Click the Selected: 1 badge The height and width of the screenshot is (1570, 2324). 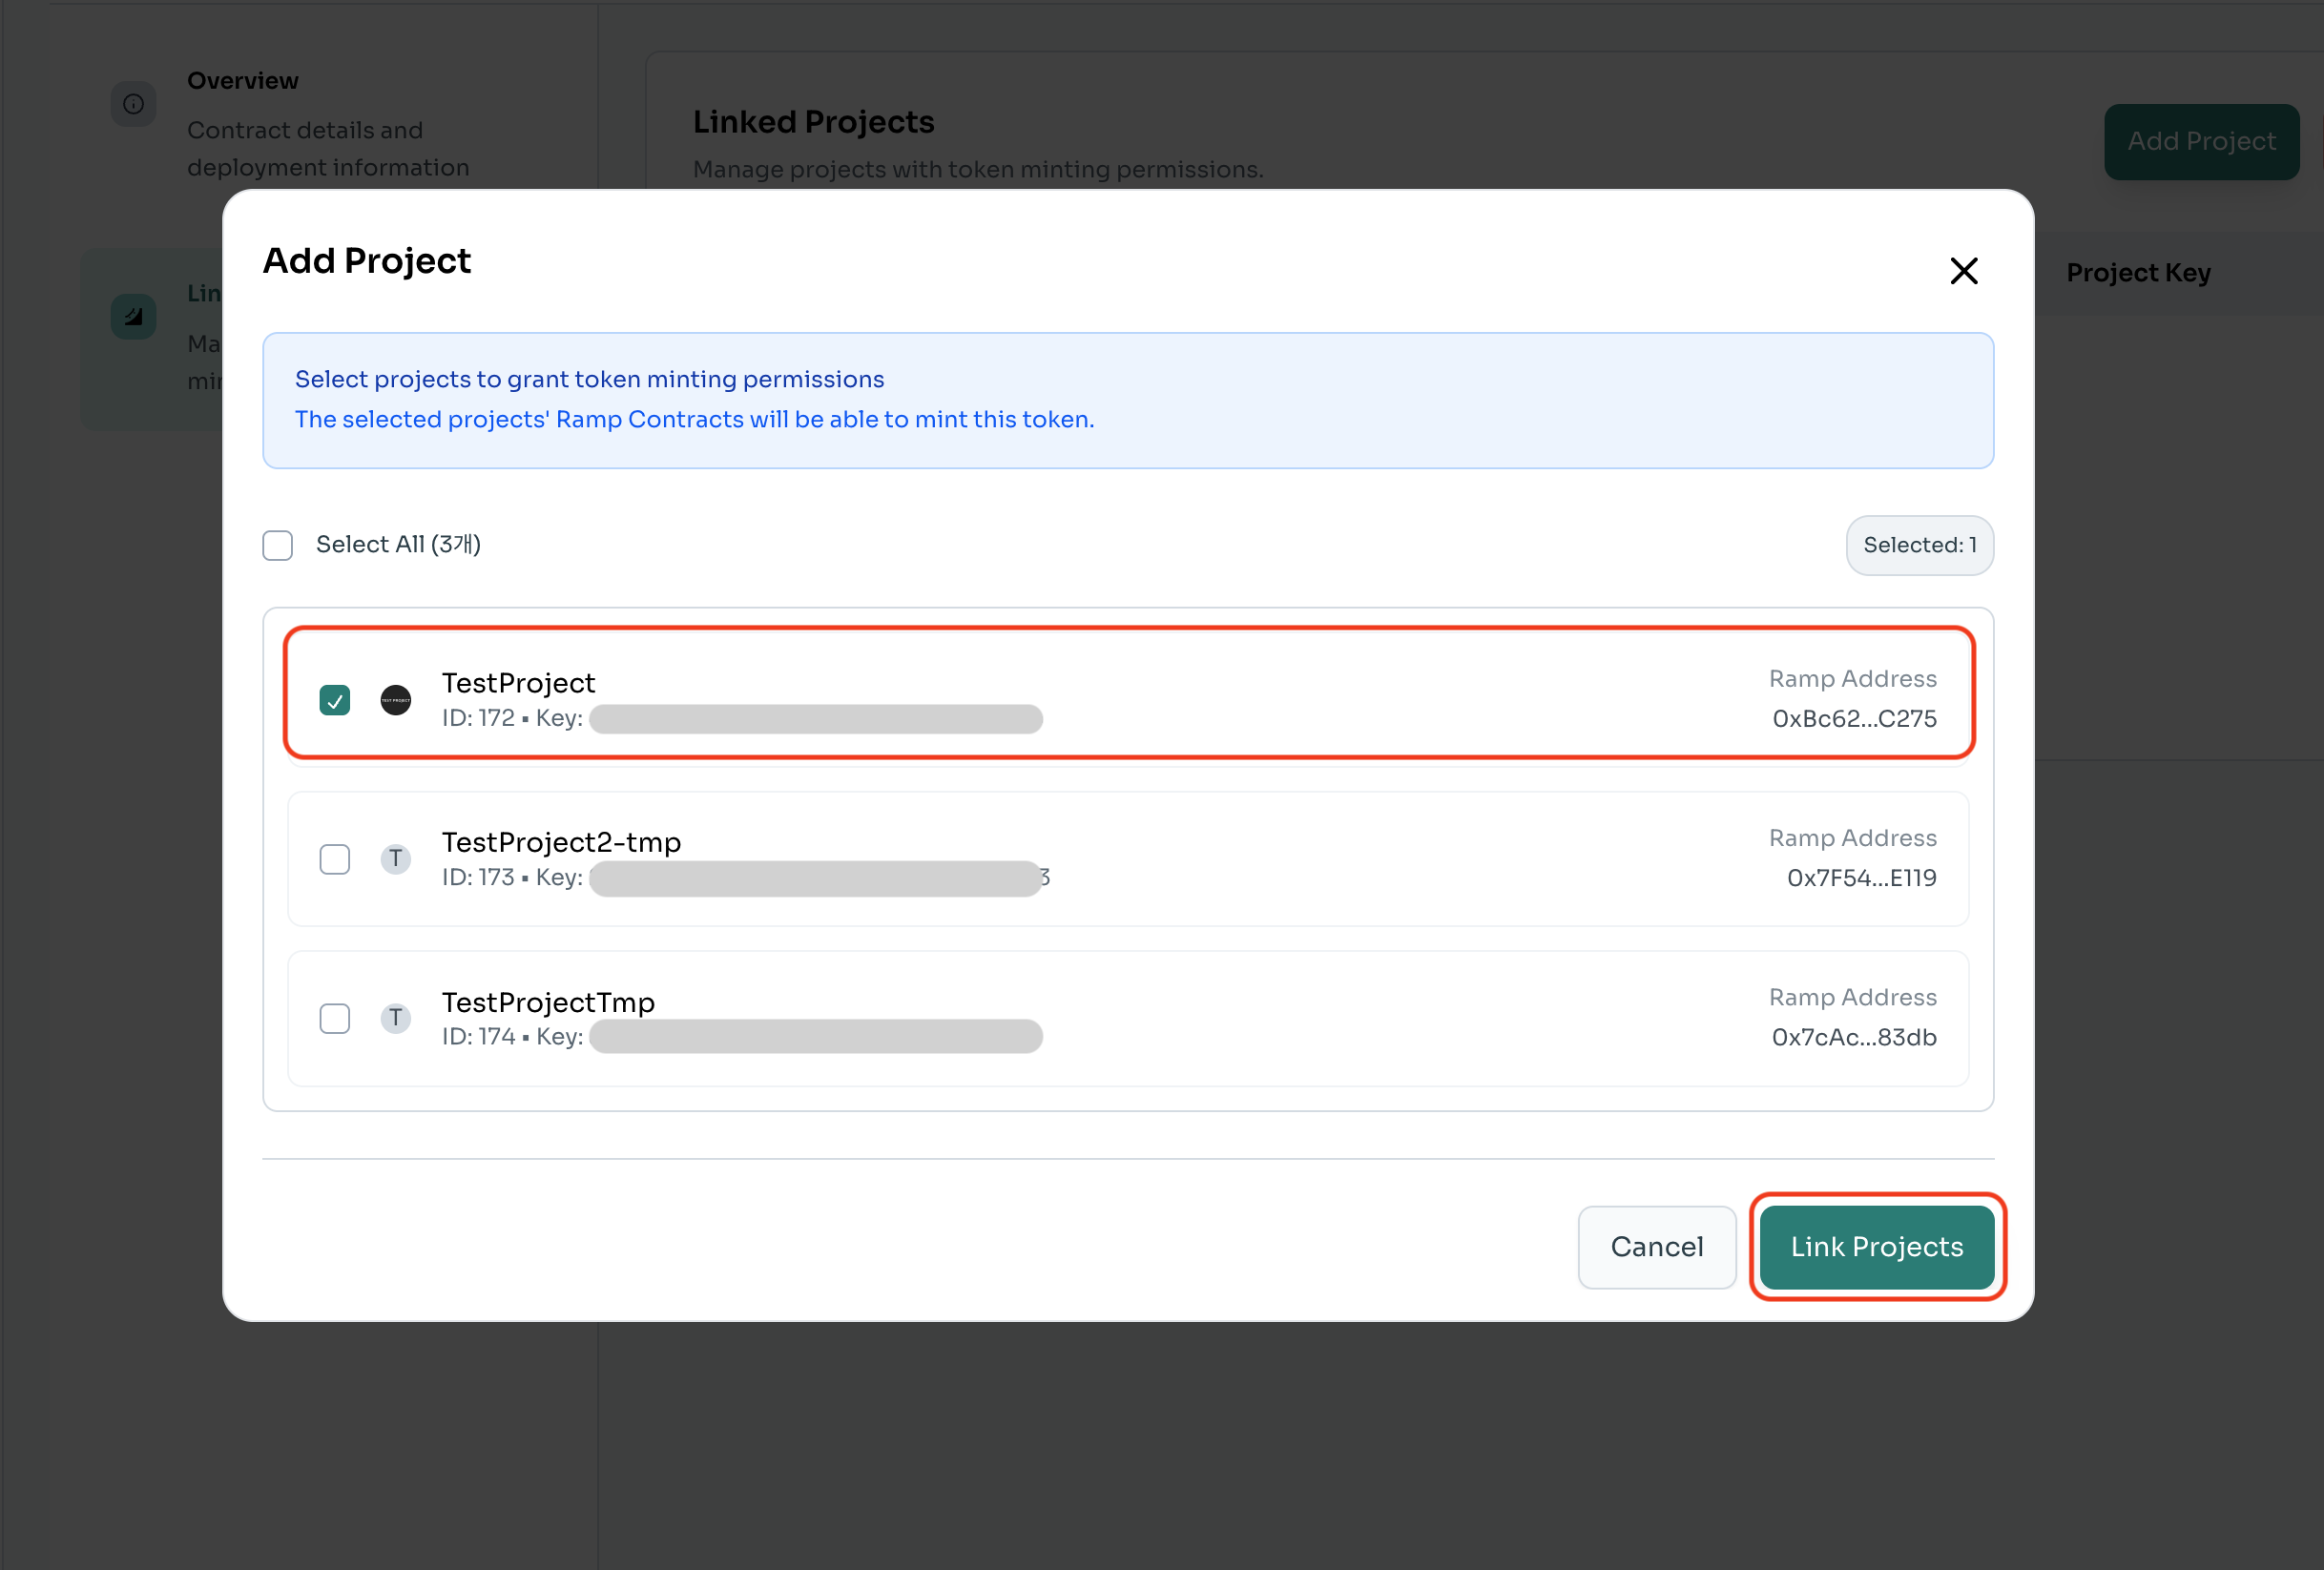1919,545
